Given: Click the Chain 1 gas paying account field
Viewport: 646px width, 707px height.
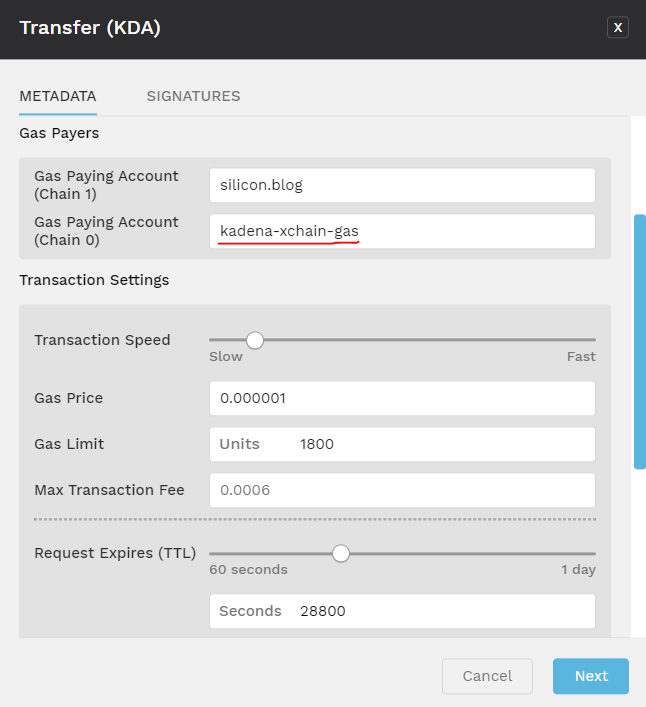Looking at the screenshot, I should coord(402,185).
